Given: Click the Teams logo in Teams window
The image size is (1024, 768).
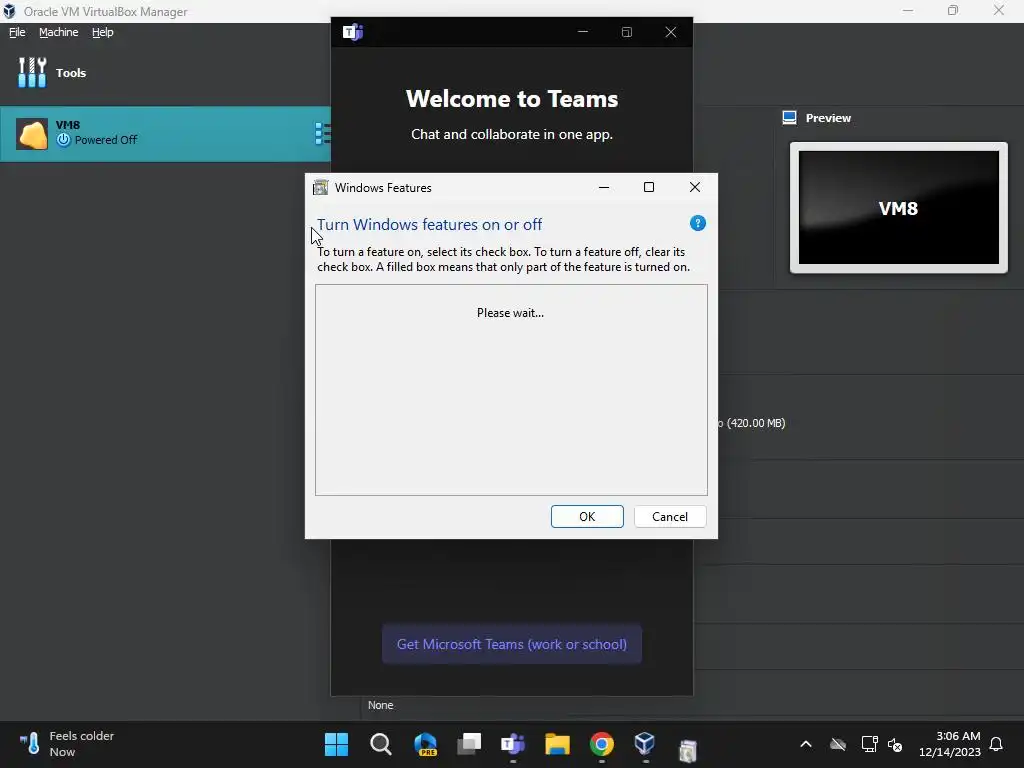Looking at the screenshot, I should (x=353, y=32).
